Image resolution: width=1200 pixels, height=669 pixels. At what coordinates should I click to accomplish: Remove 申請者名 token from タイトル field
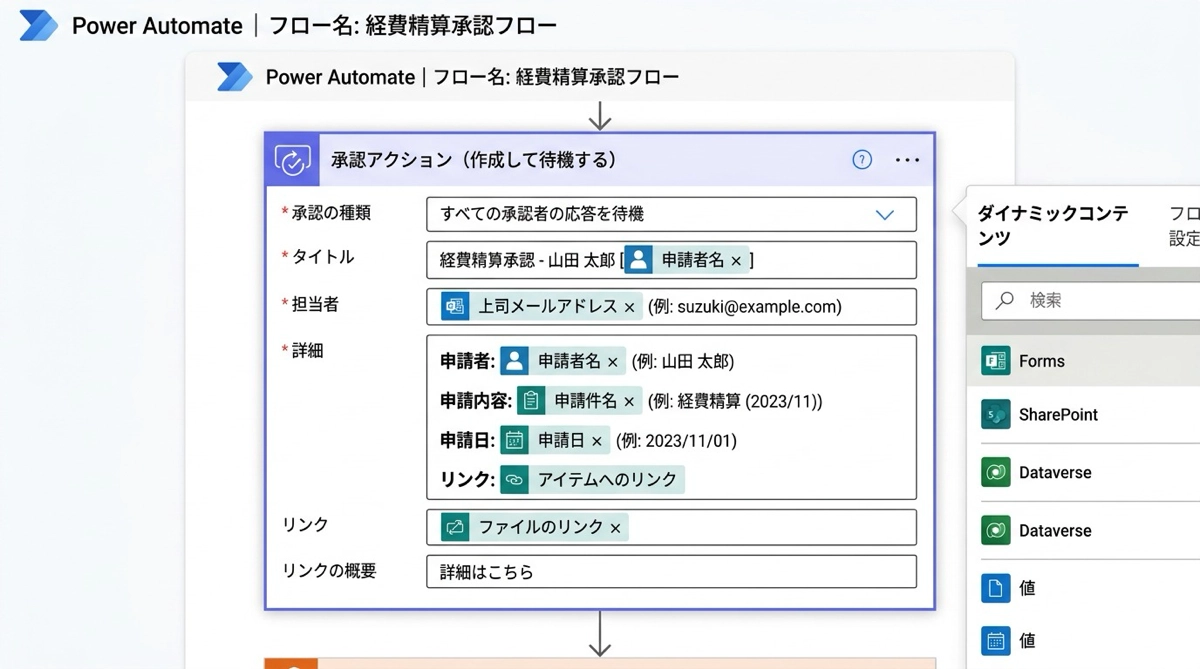coord(737,261)
